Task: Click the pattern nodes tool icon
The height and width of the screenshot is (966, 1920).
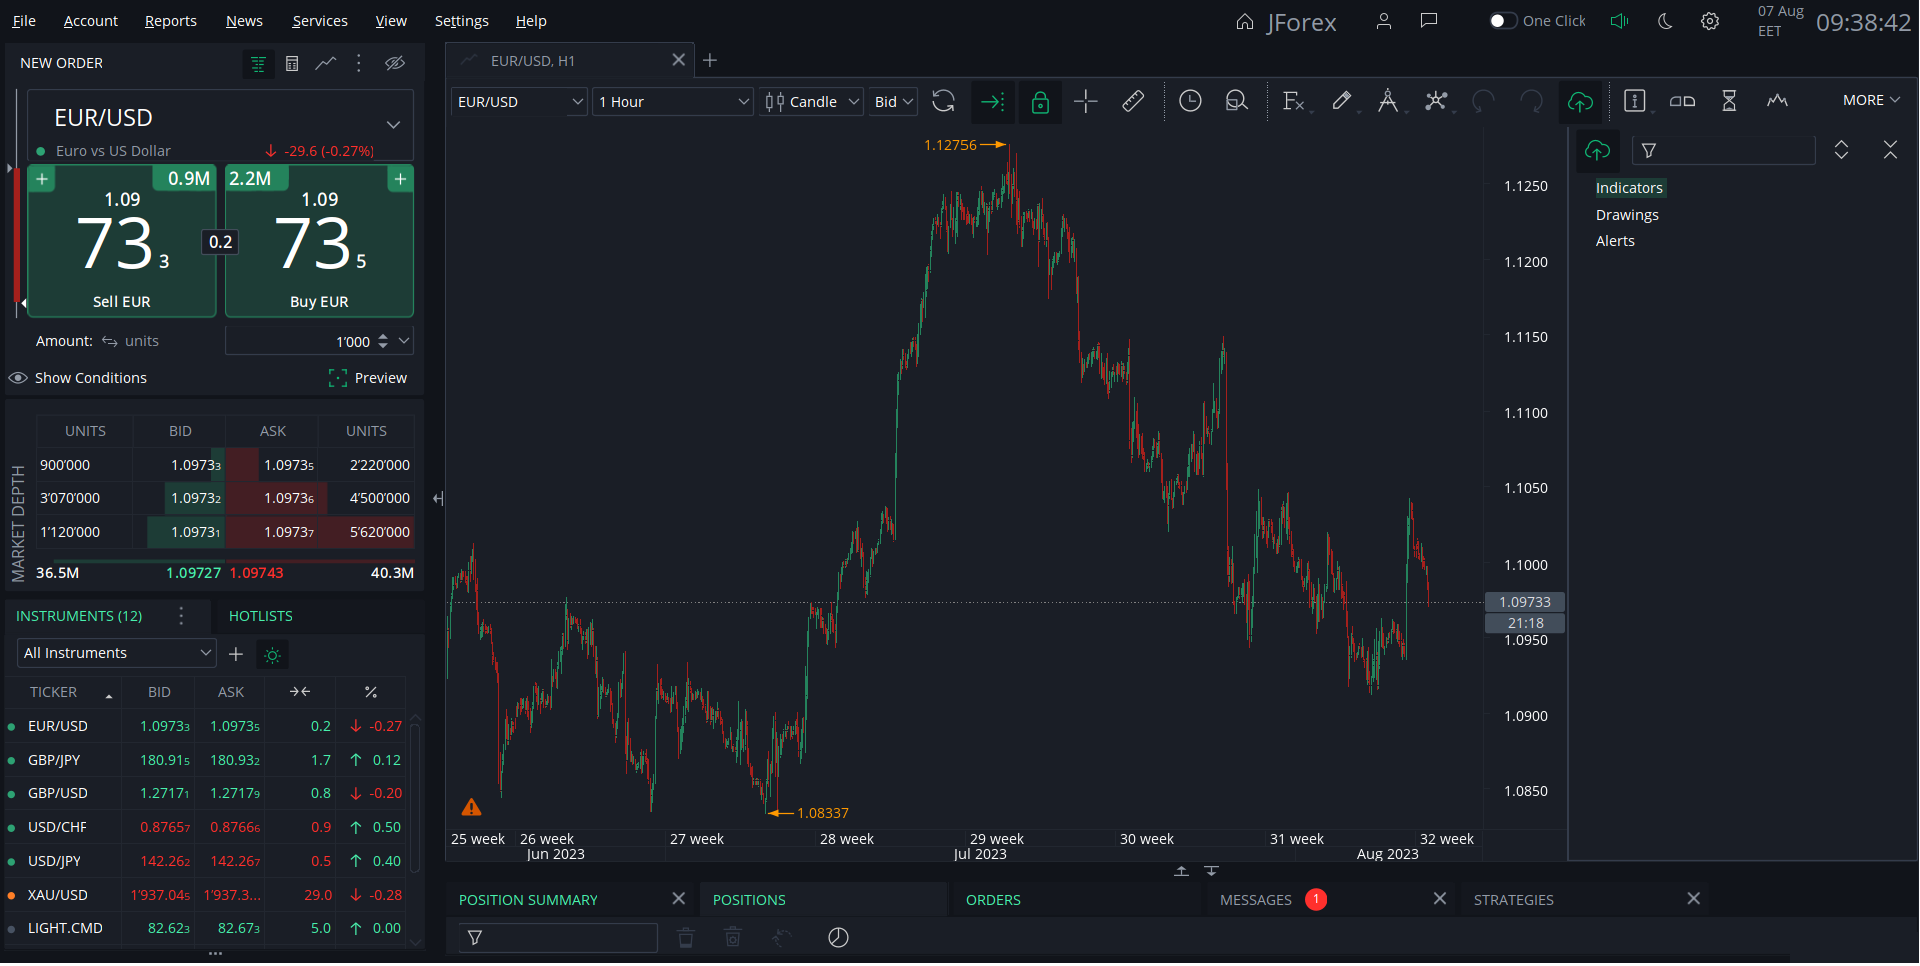Action: click(x=1436, y=101)
